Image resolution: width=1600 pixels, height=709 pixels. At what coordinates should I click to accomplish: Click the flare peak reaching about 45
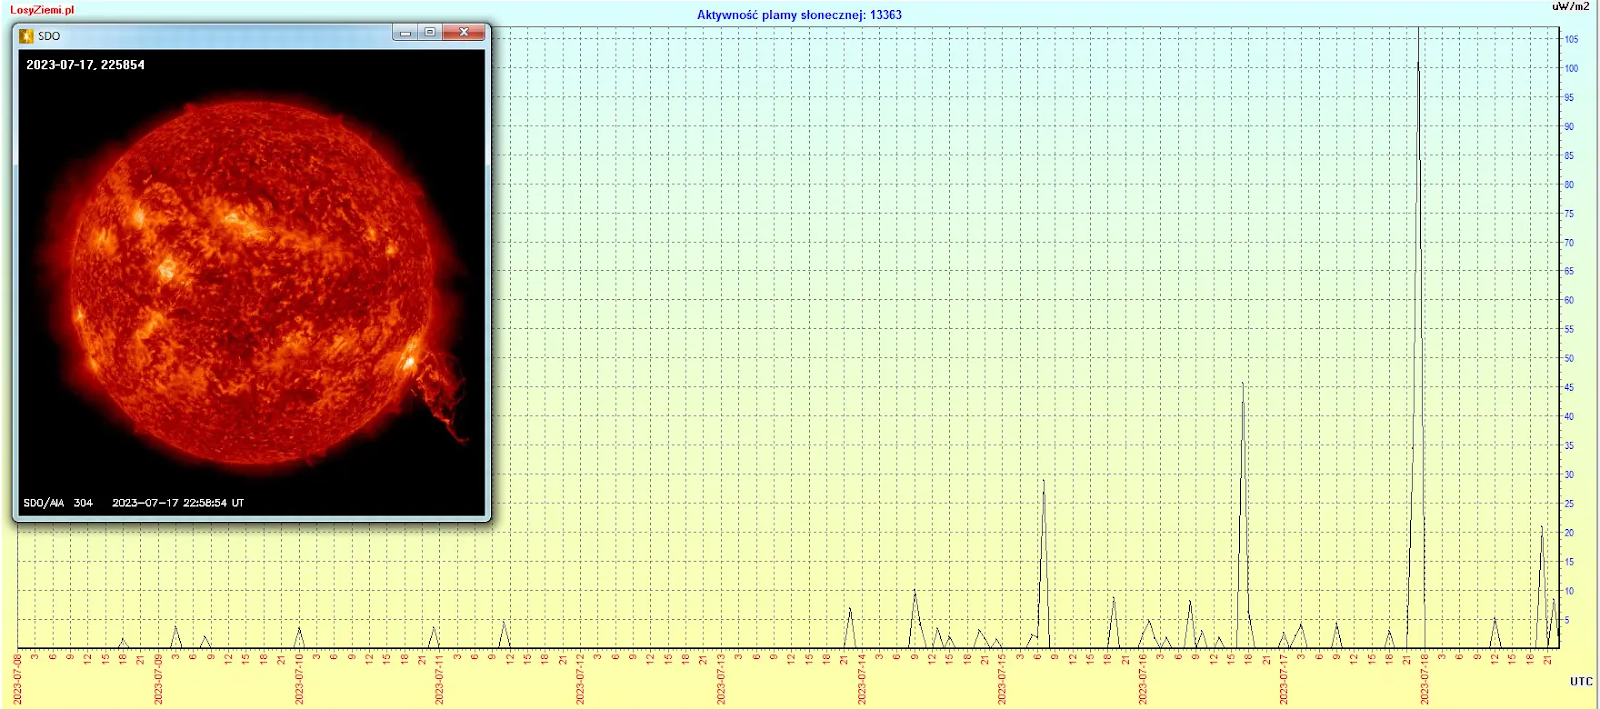pyautogui.click(x=1243, y=384)
